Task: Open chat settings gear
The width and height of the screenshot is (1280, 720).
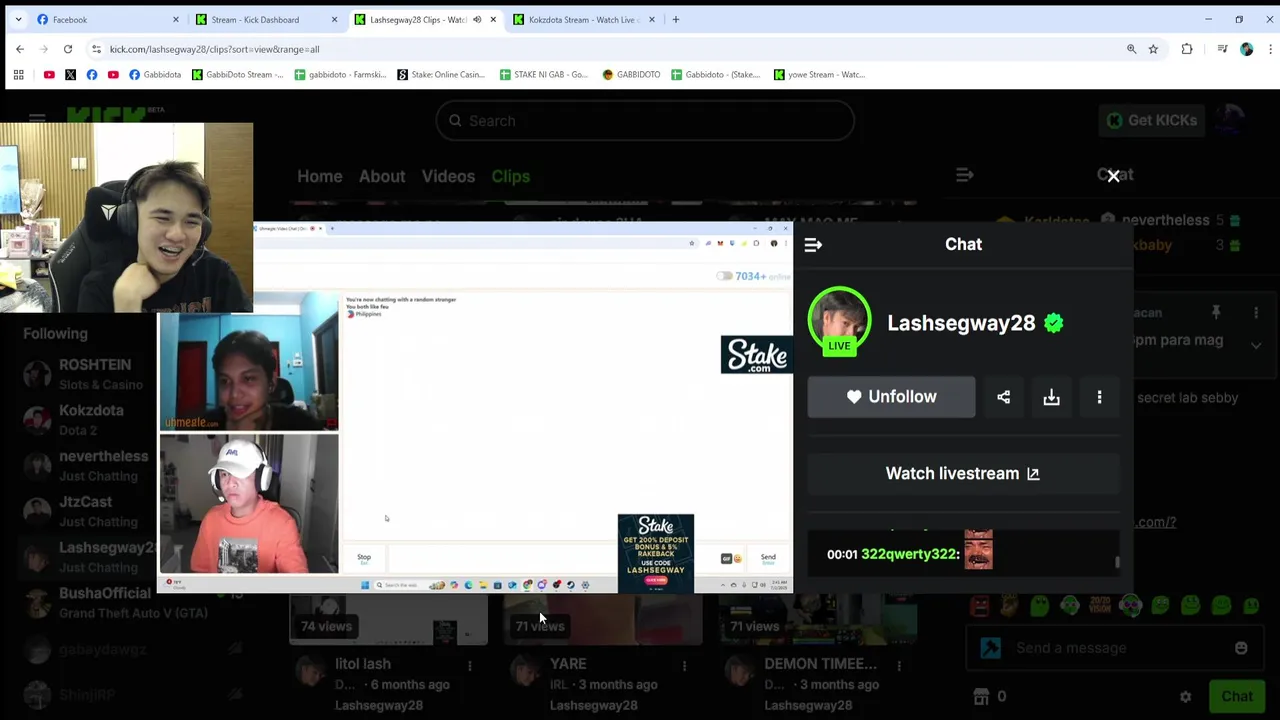Action: tap(1185, 697)
